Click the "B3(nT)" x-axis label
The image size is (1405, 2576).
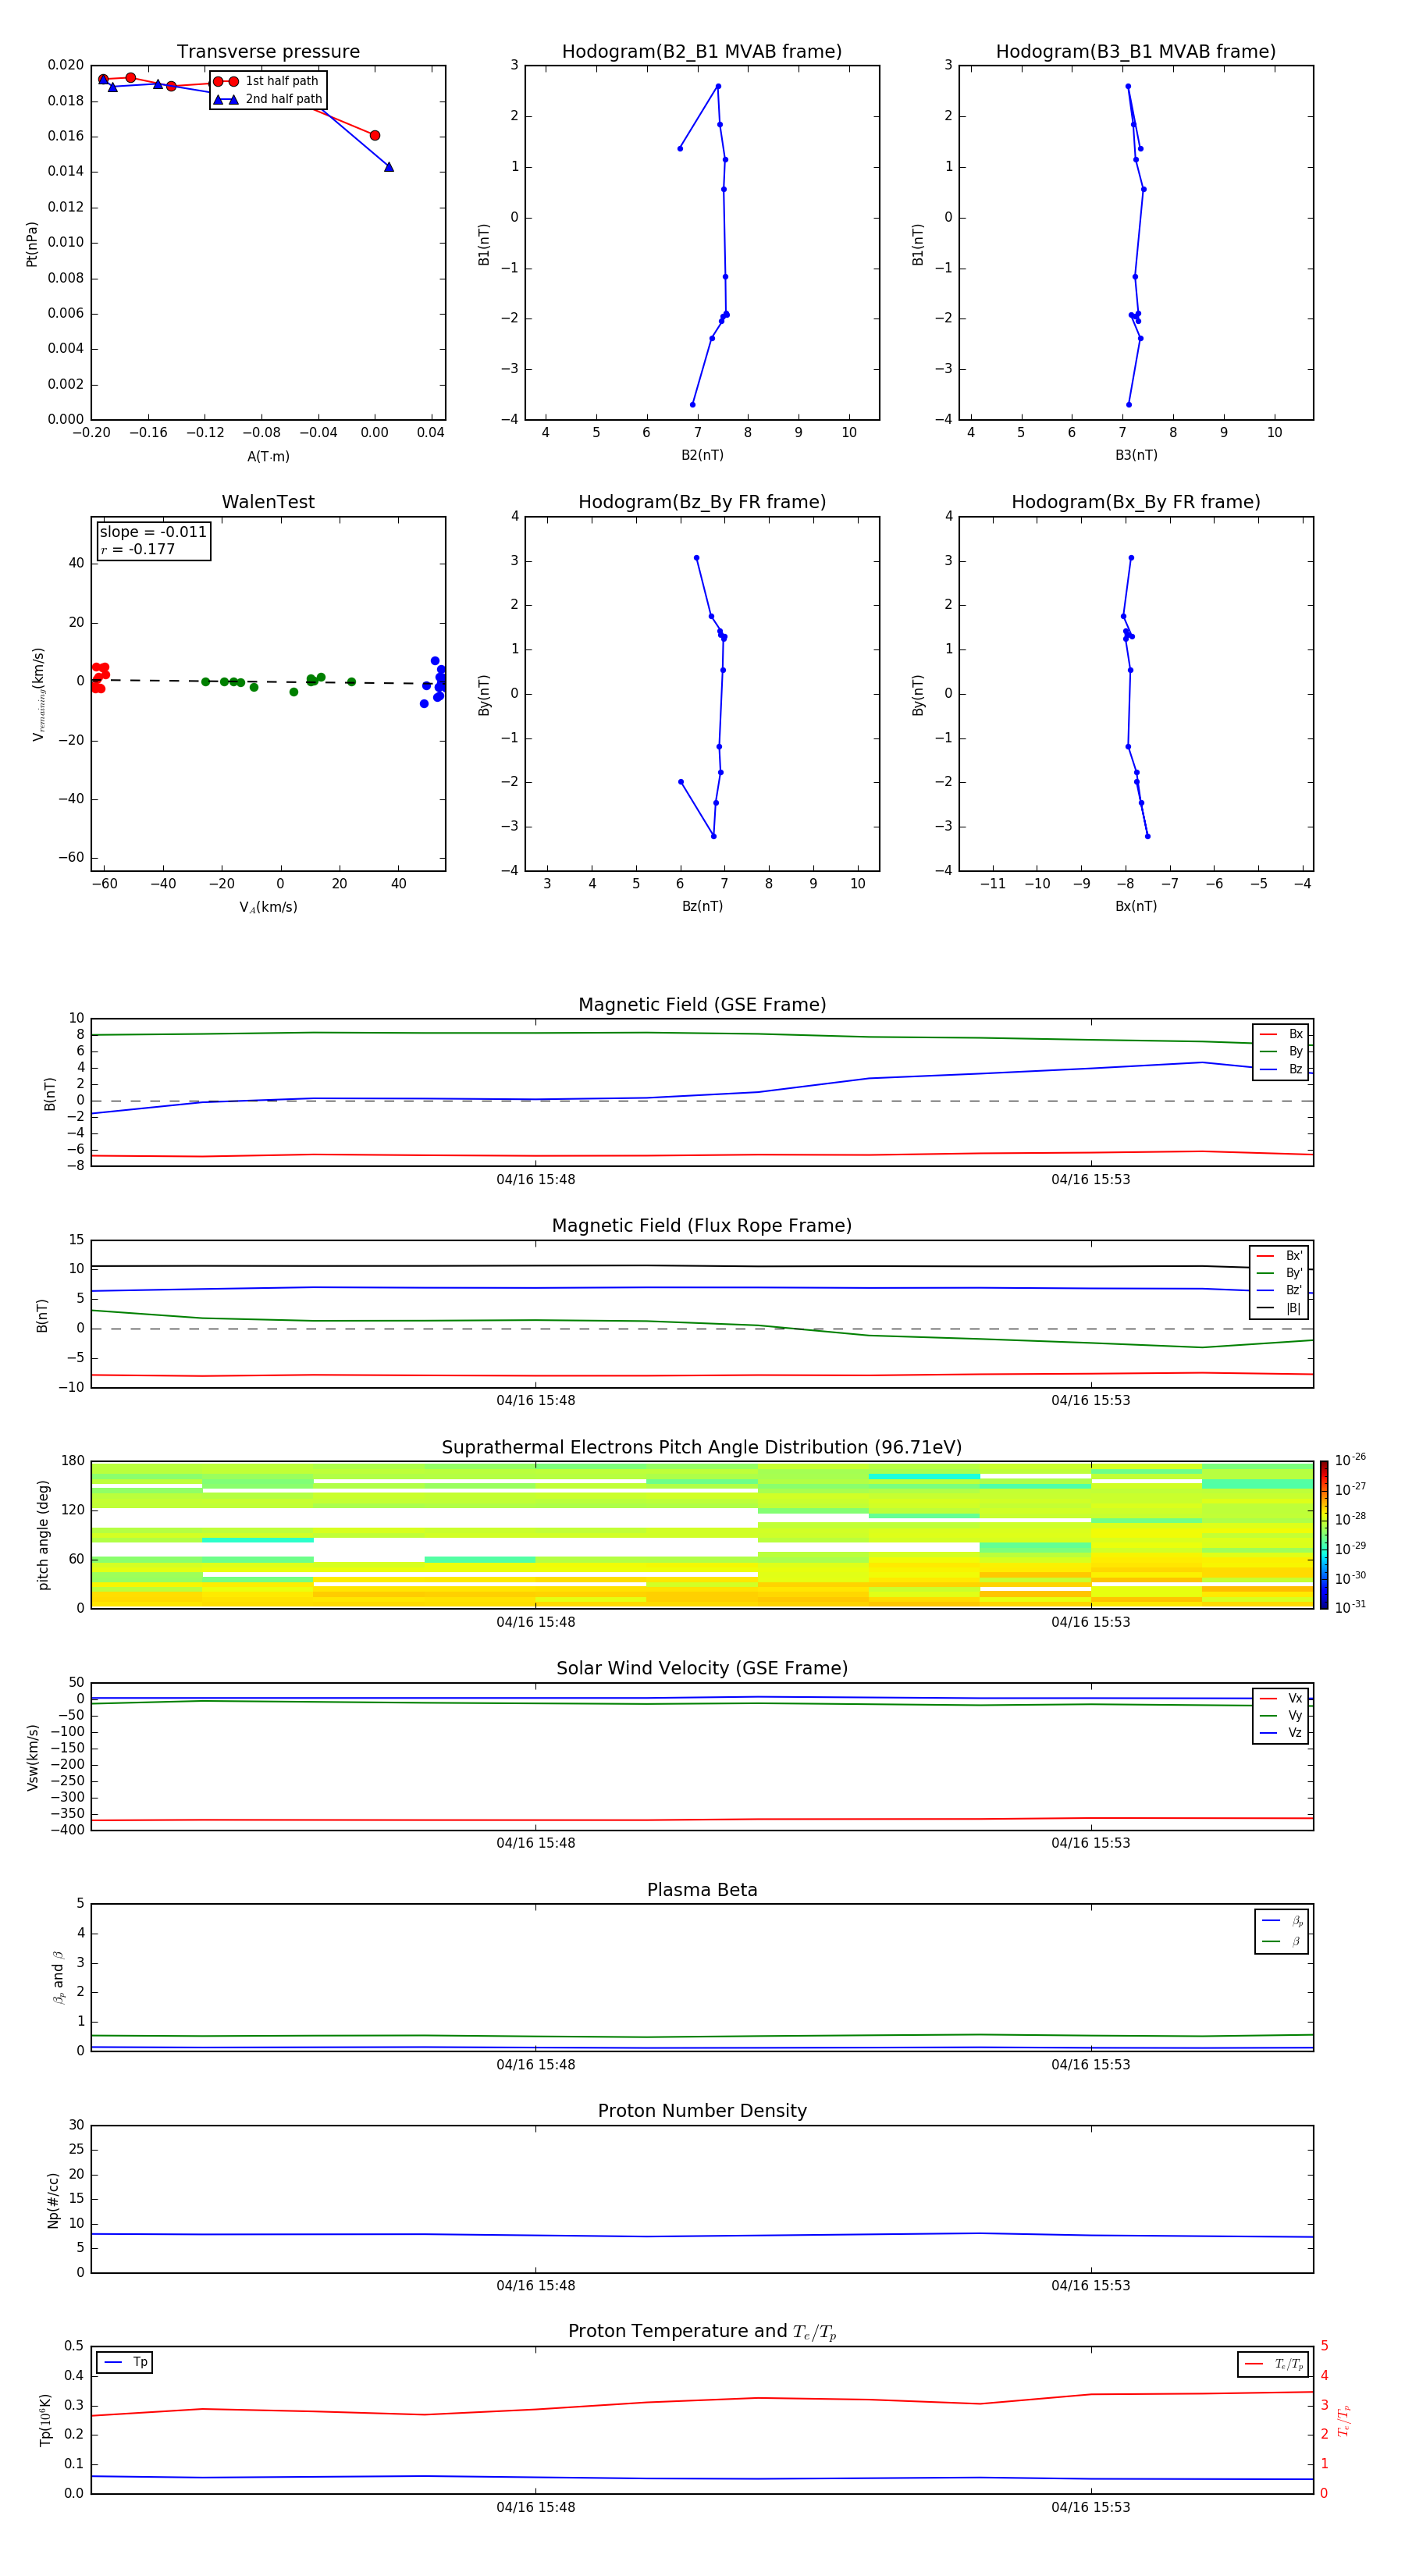1136,455
